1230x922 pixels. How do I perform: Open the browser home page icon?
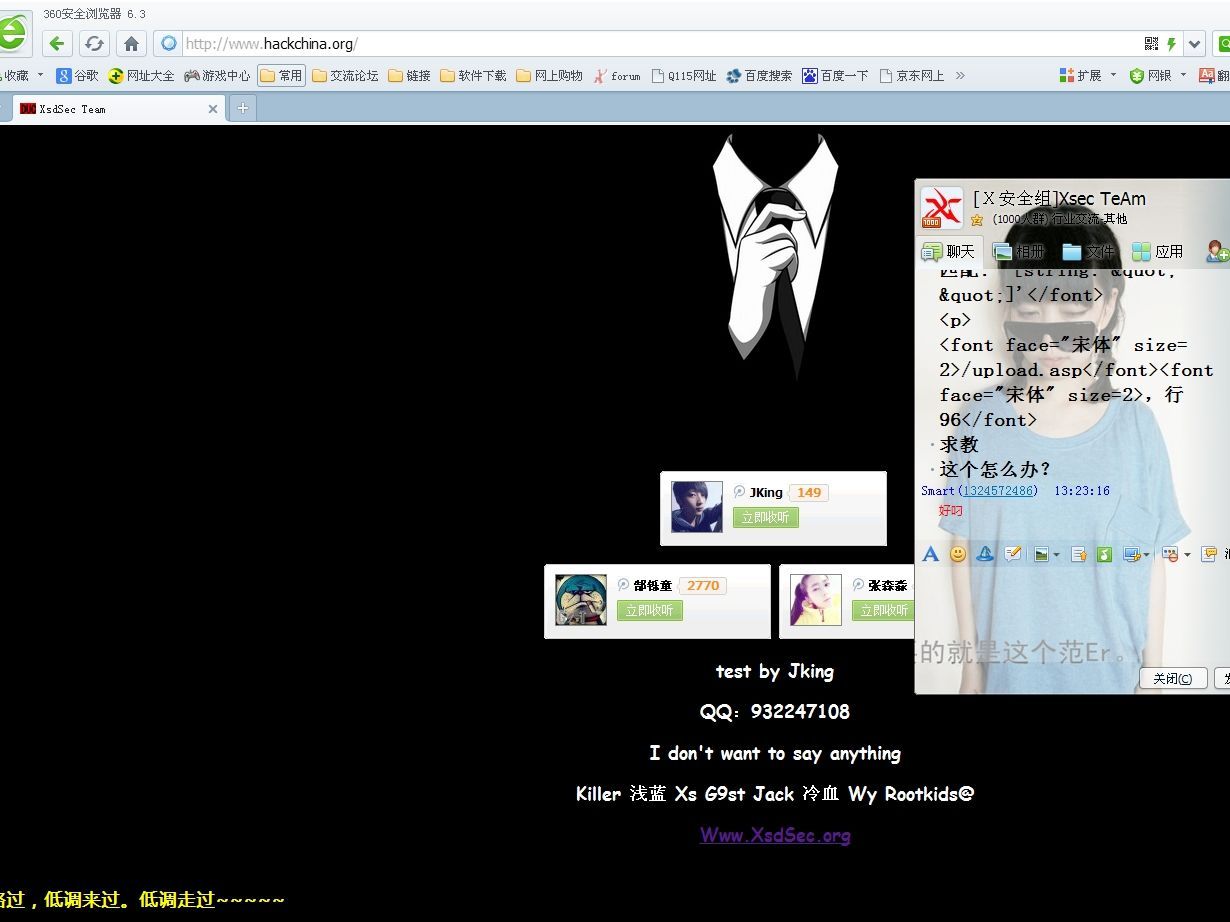click(131, 44)
